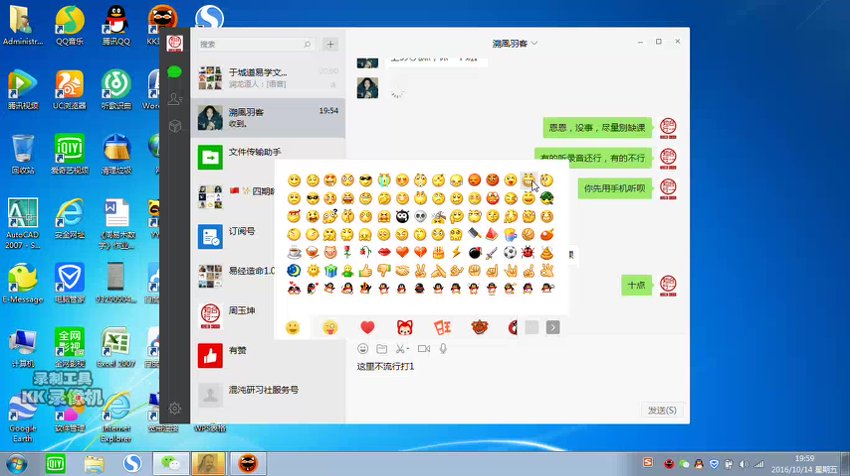Open 腾讯QQ penguin icon on desktop
Image resolution: width=850 pixels, height=476 pixels.
click(x=116, y=25)
